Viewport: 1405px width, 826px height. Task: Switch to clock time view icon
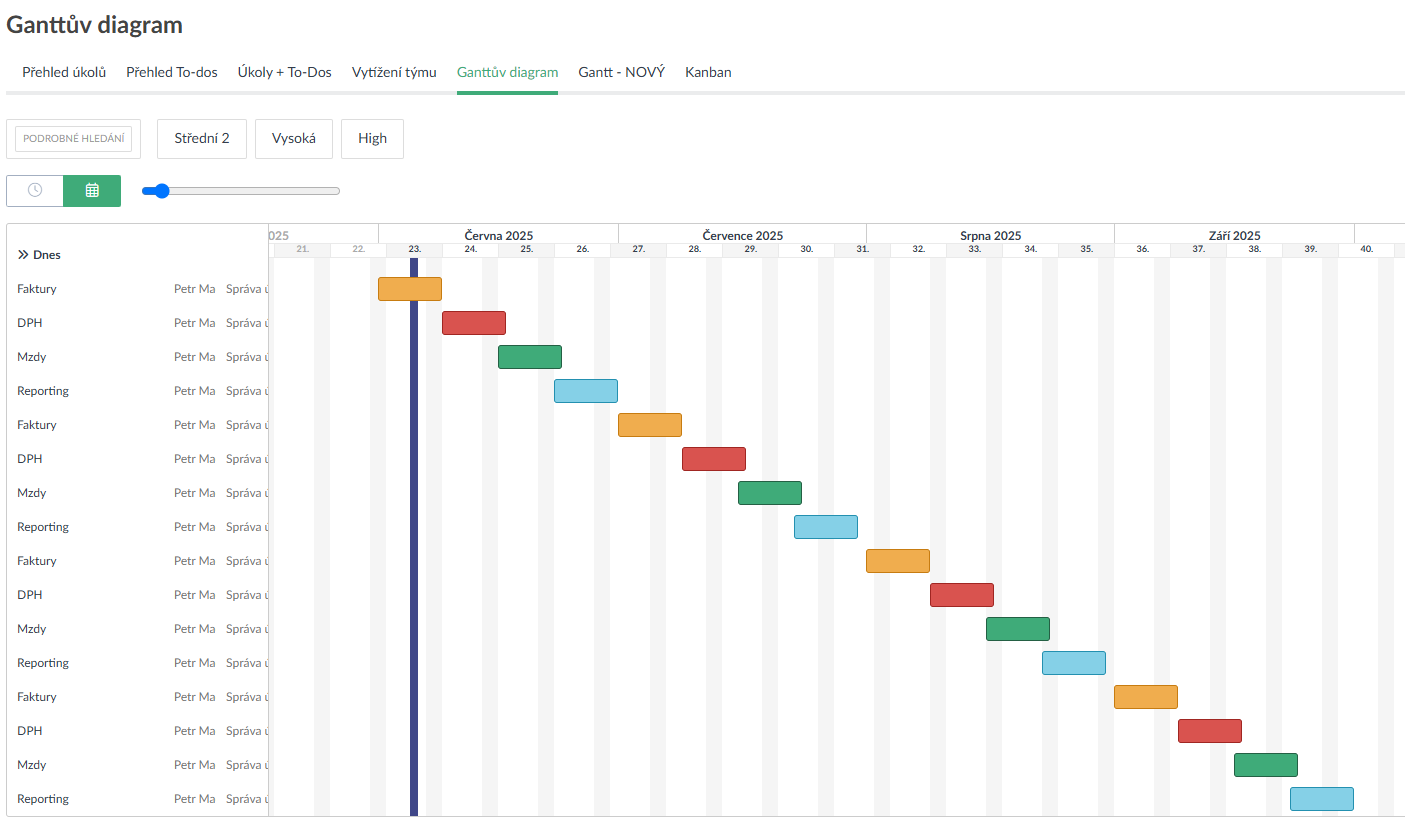(35, 190)
